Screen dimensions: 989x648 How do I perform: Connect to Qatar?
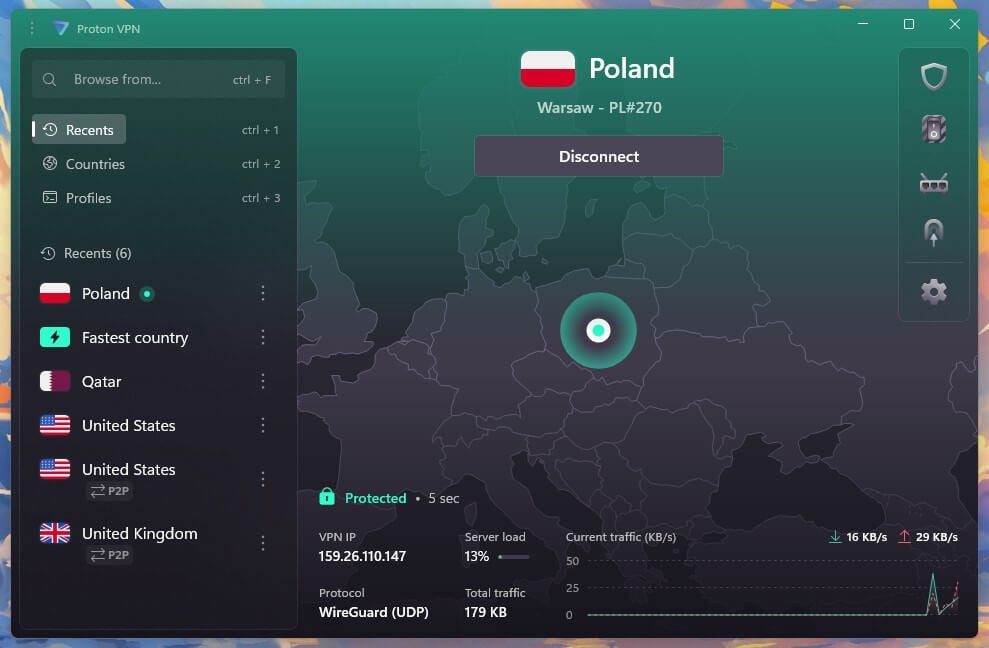pyautogui.click(x=102, y=382)
